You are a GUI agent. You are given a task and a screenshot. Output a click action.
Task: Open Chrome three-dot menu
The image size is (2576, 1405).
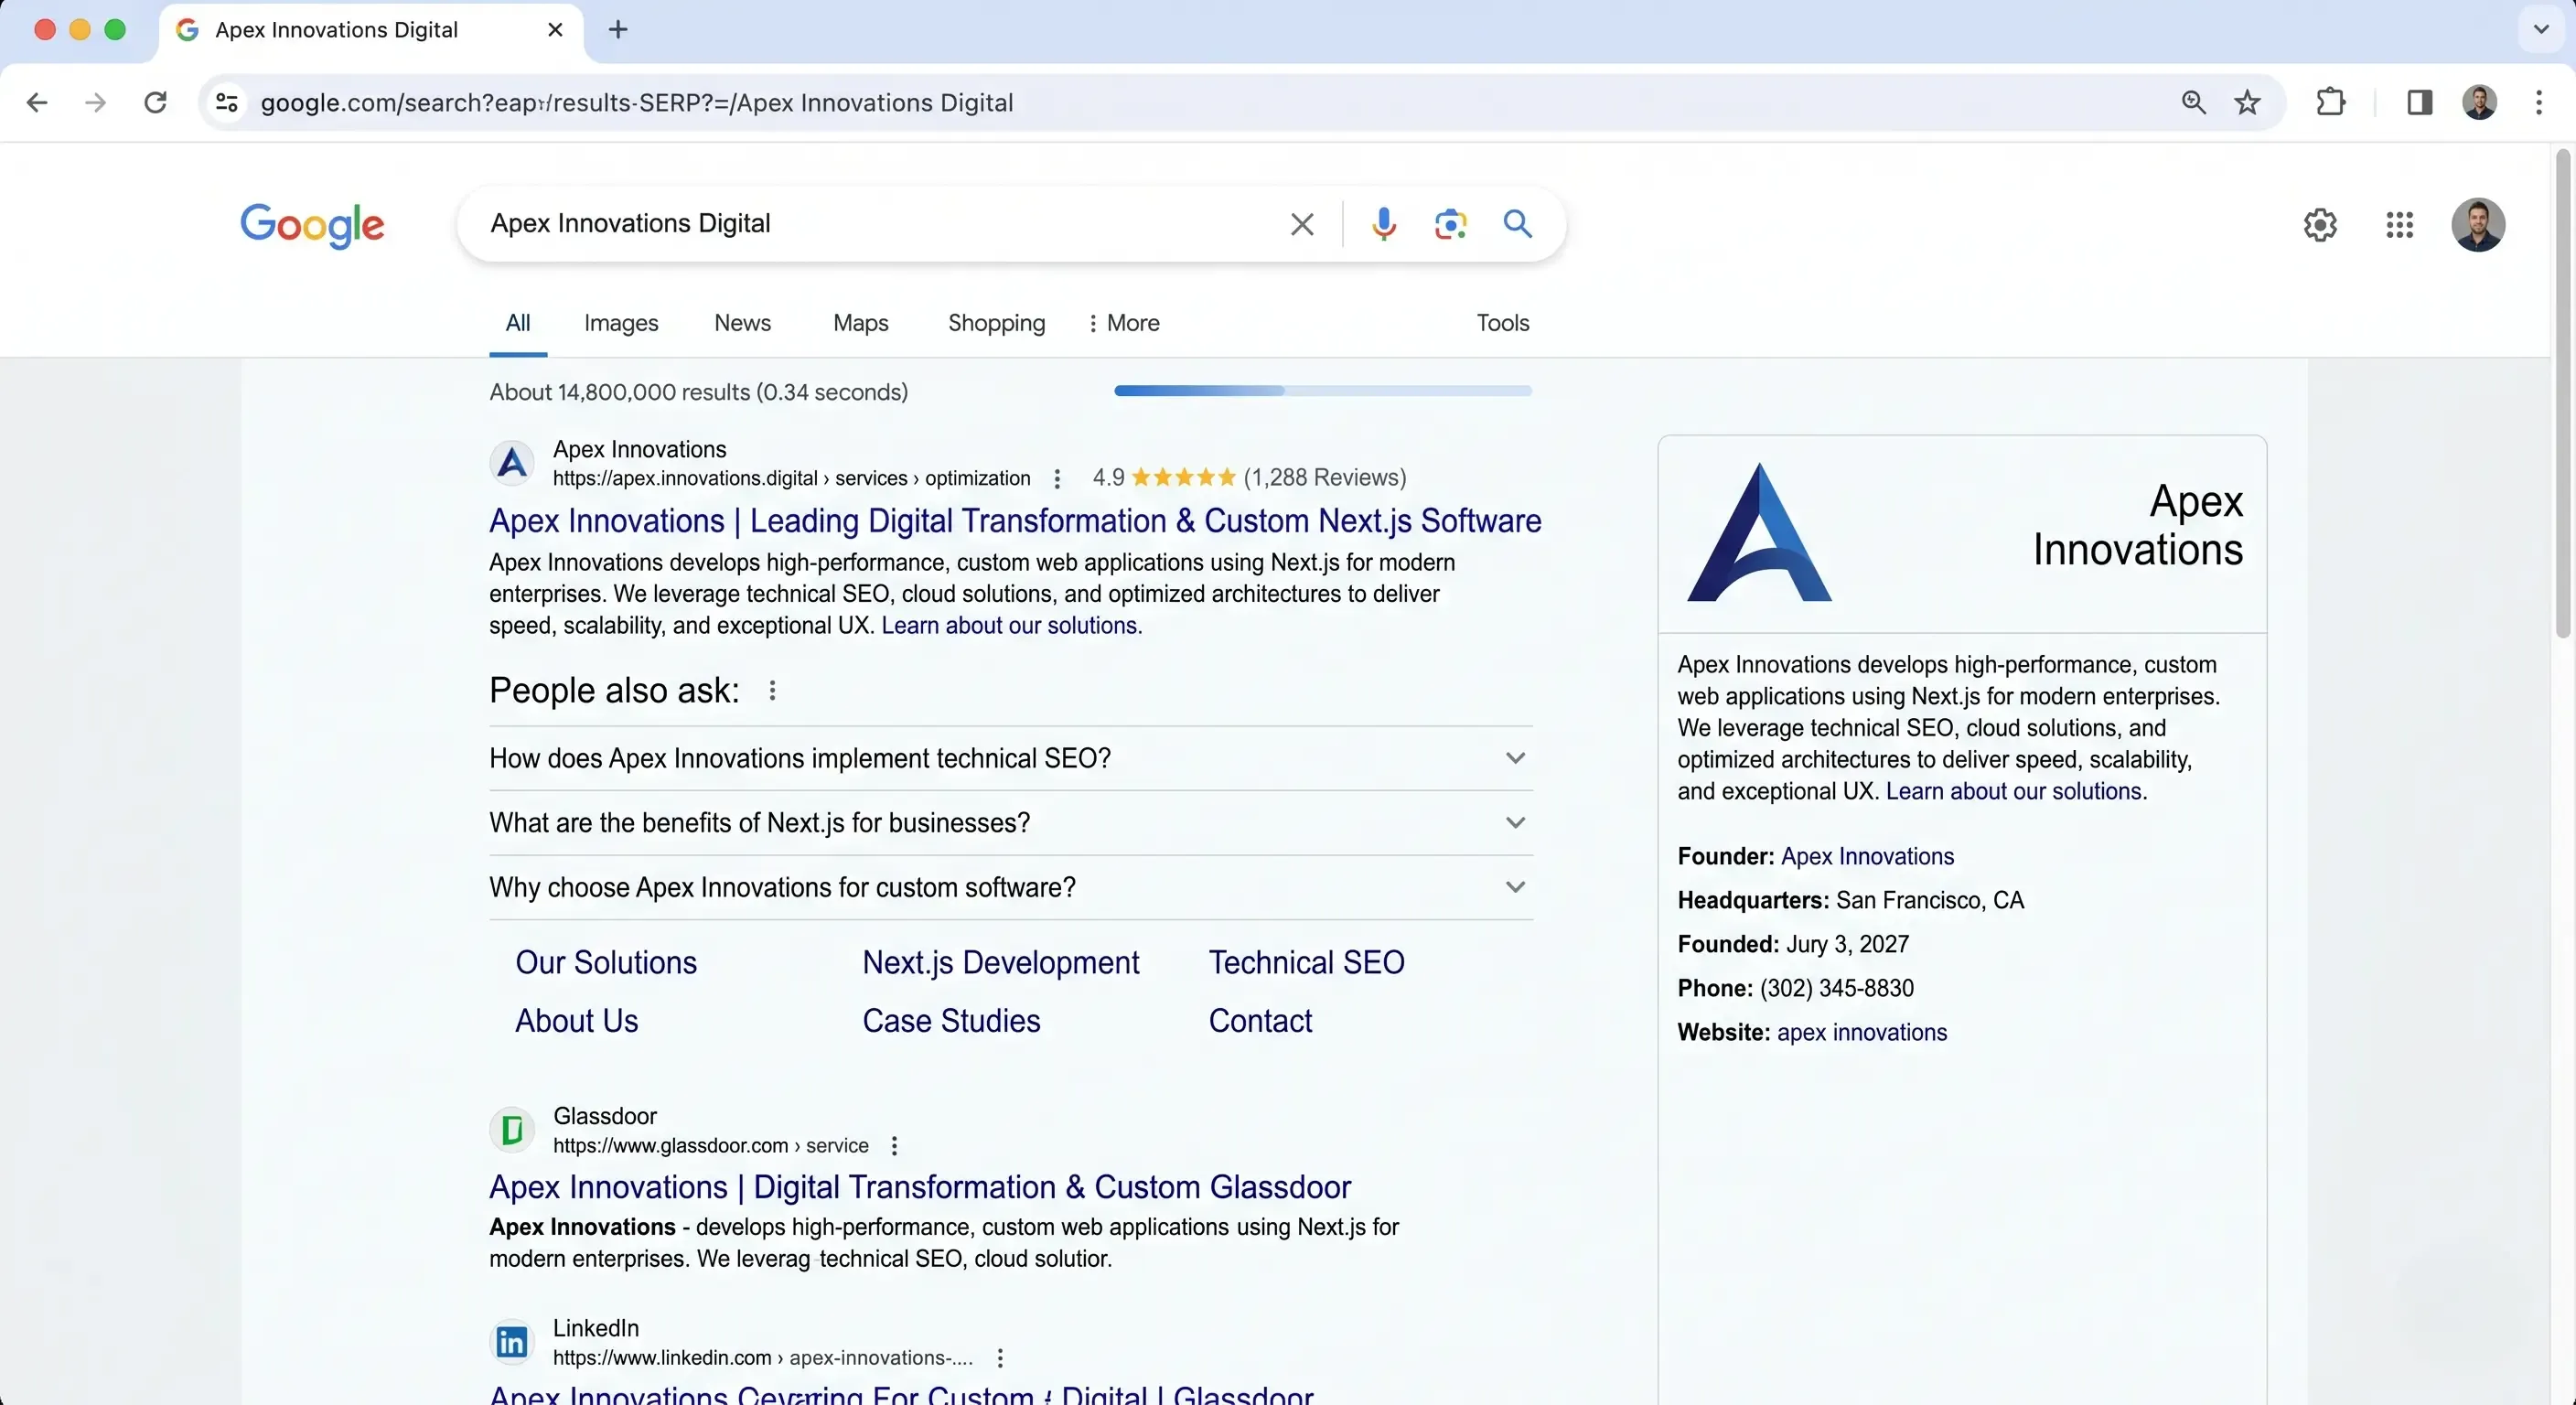point(2539,102)
